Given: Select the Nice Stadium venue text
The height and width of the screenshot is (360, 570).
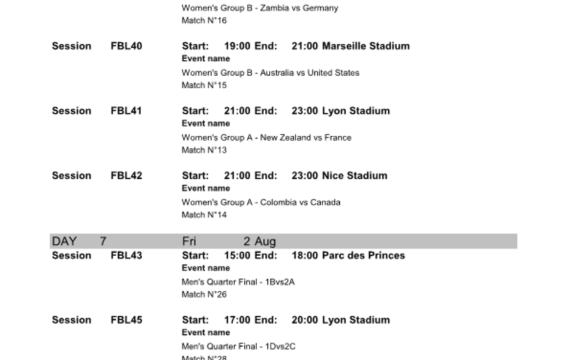Looking at the screenshot, I should click(x=354, y=176).
